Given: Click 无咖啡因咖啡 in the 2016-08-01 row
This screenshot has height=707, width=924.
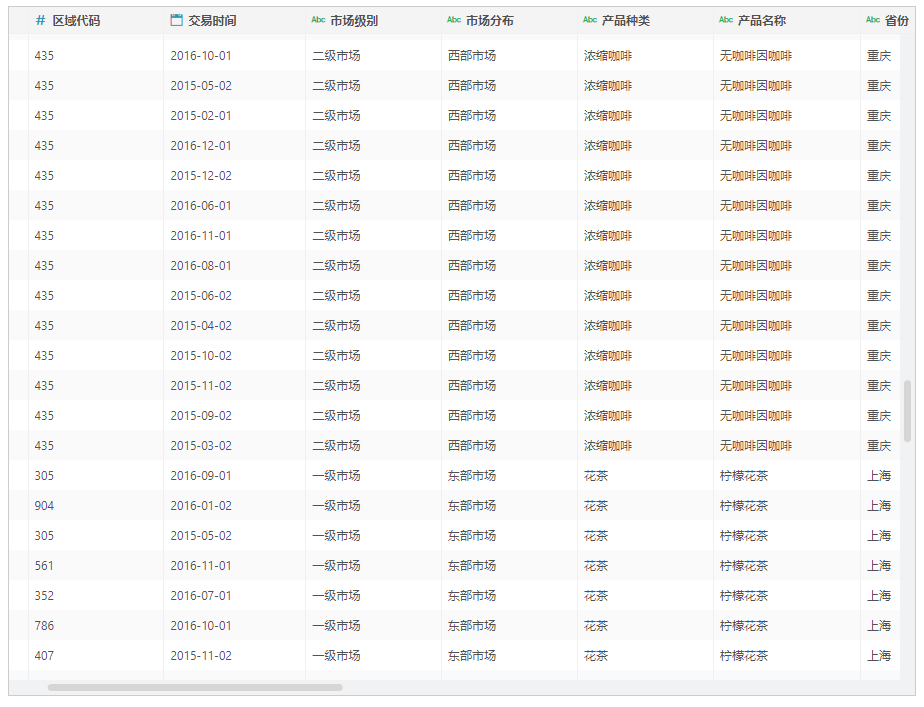Looking at the screenshot, I should [x=755, y=266].
